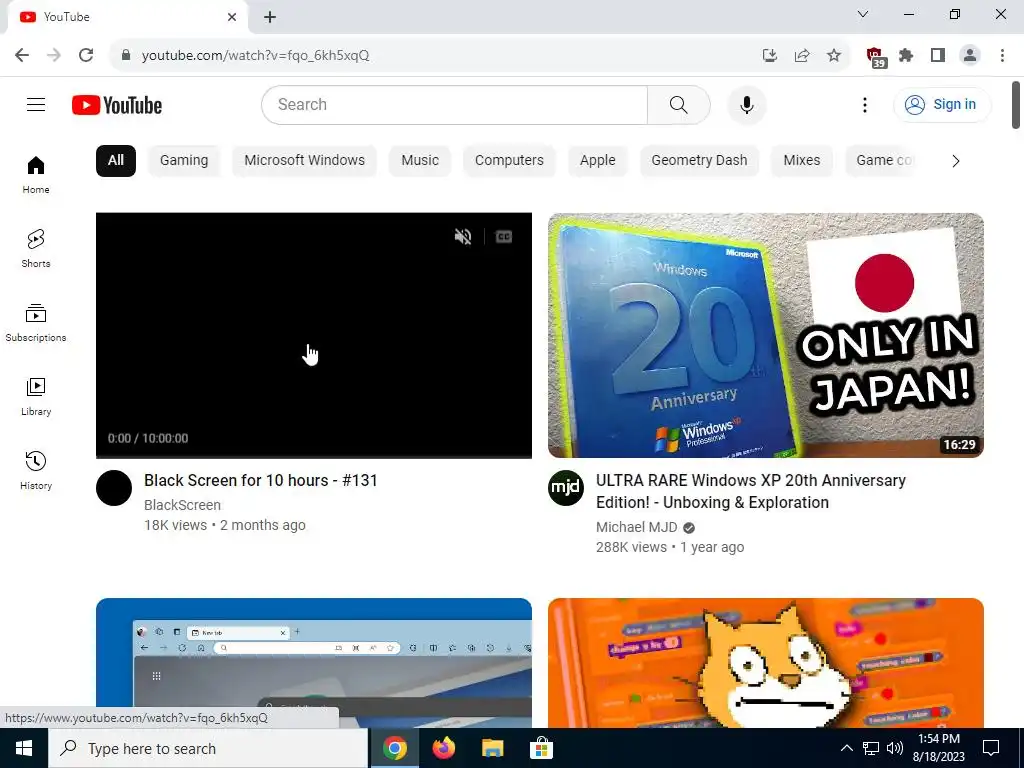Go to Home in sidebar
The height and width of the screenshot is (768, 1024).
point(36,175)
